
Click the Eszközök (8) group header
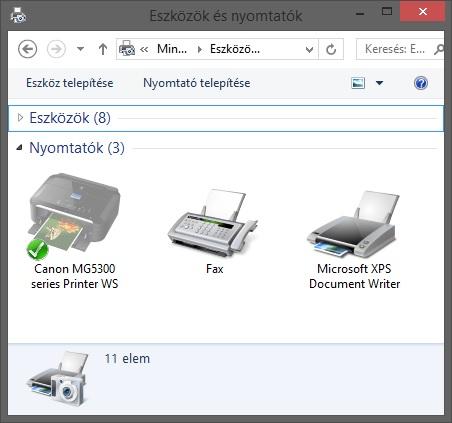tap(226, 118)
